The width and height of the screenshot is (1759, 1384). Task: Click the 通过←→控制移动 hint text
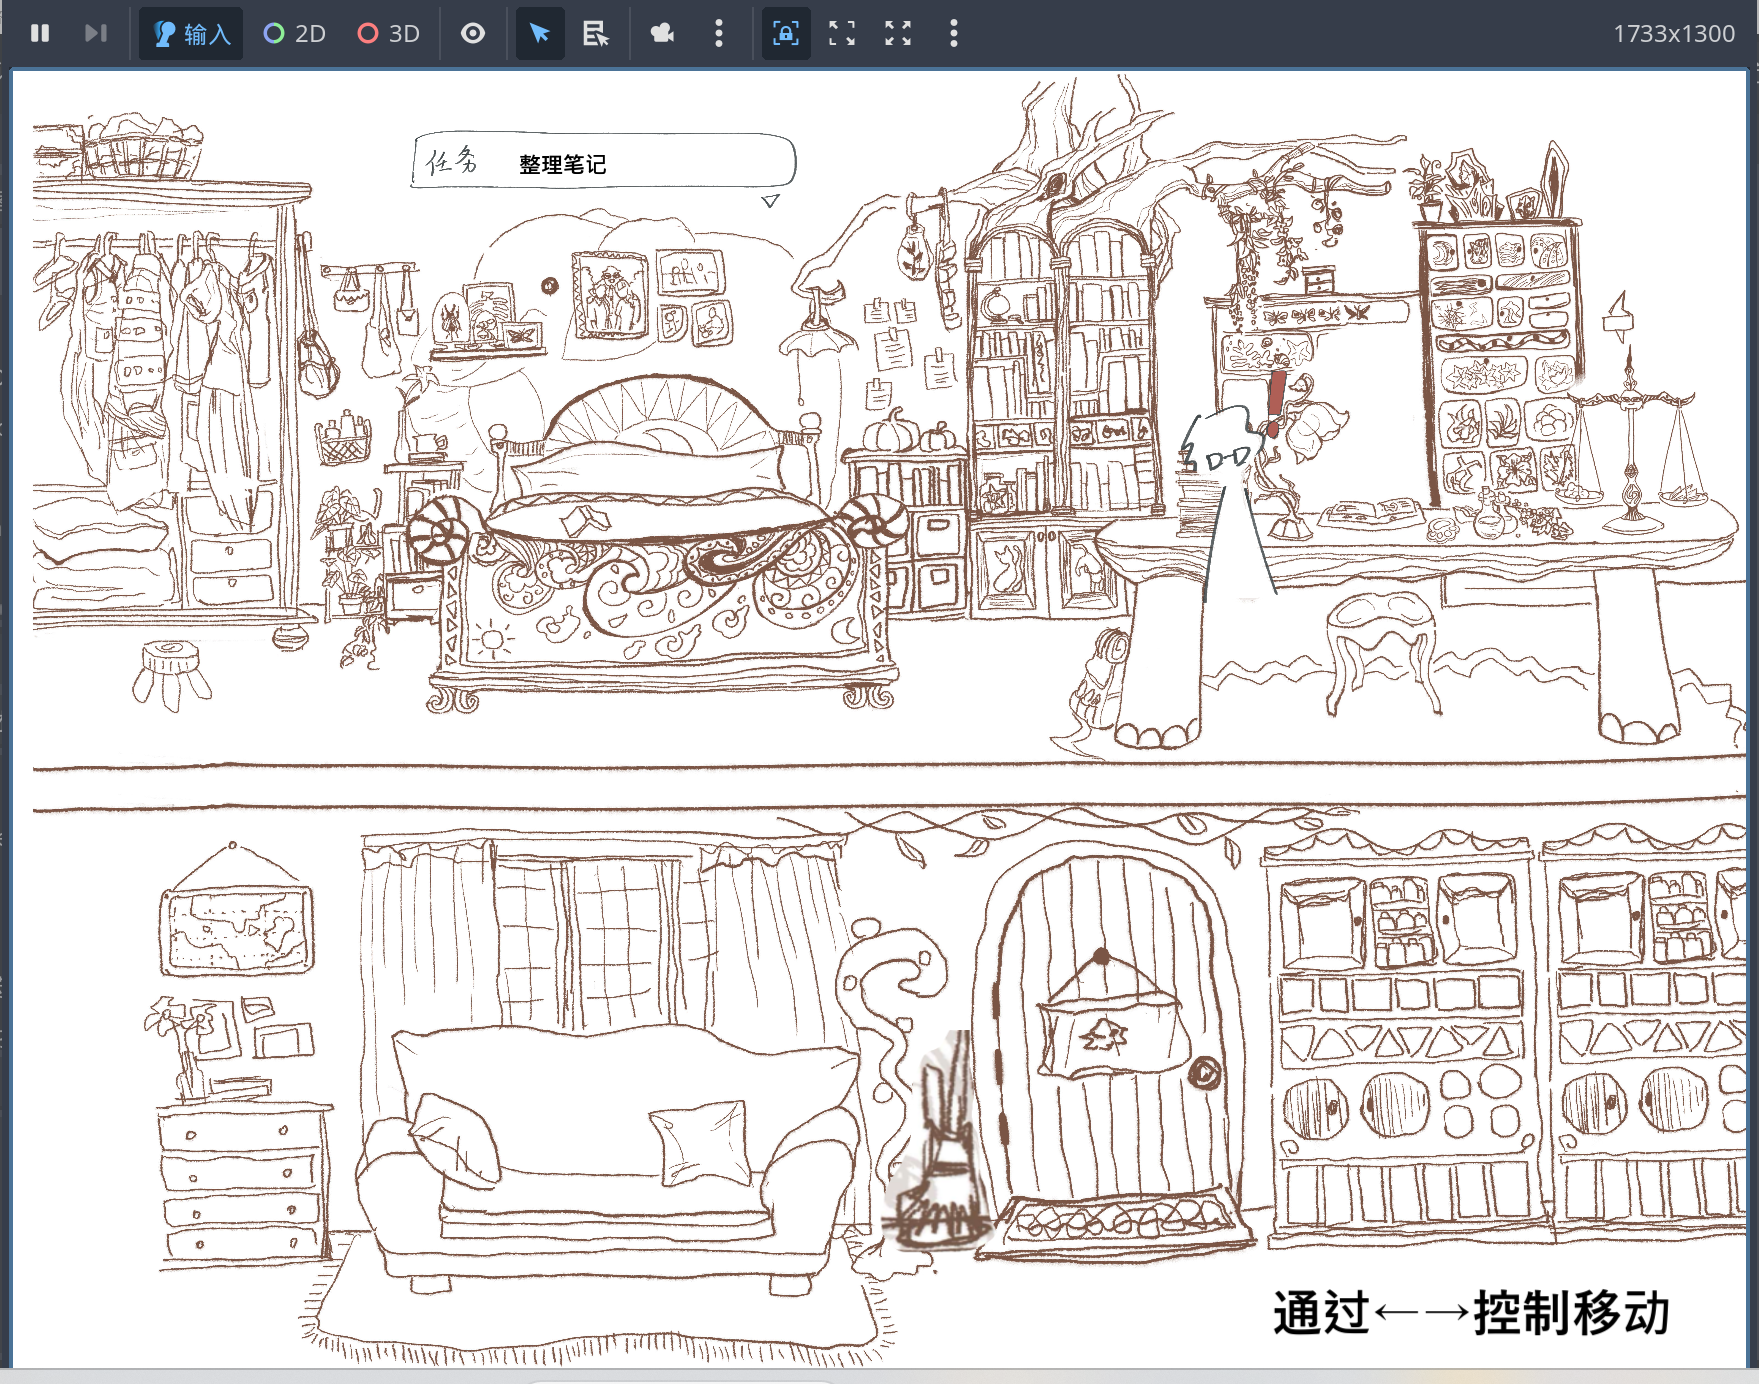[x=1470, y=1313]
